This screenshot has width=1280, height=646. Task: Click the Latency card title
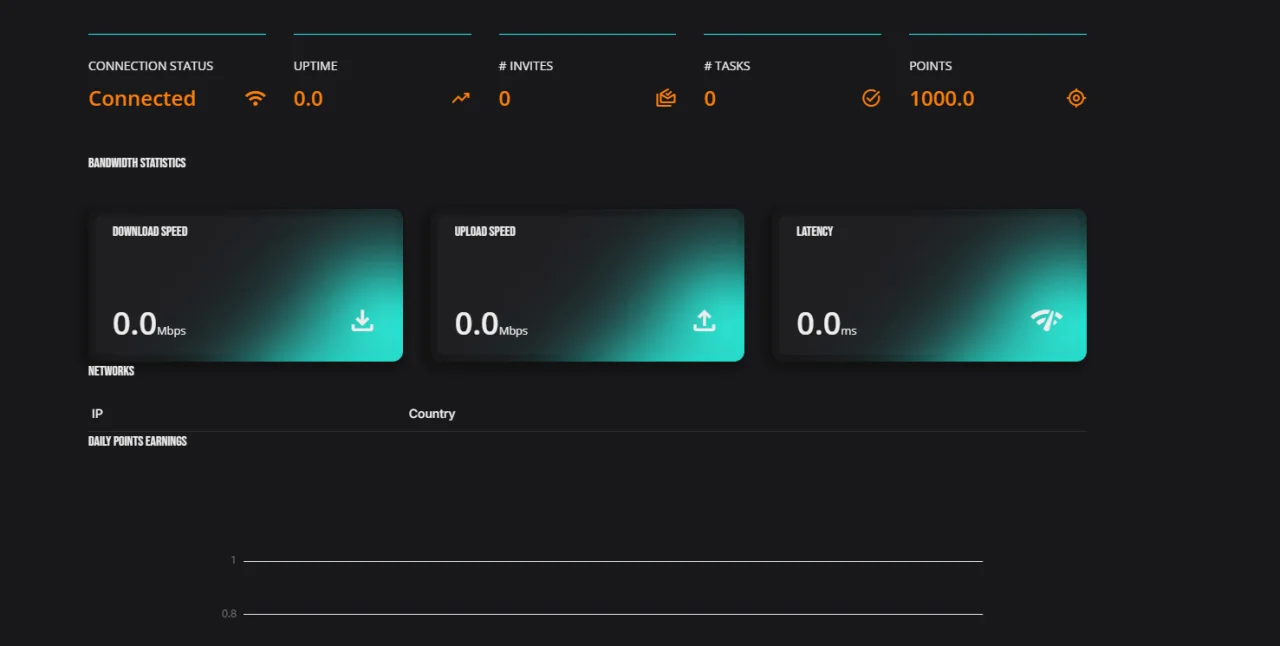click(815, 231)
